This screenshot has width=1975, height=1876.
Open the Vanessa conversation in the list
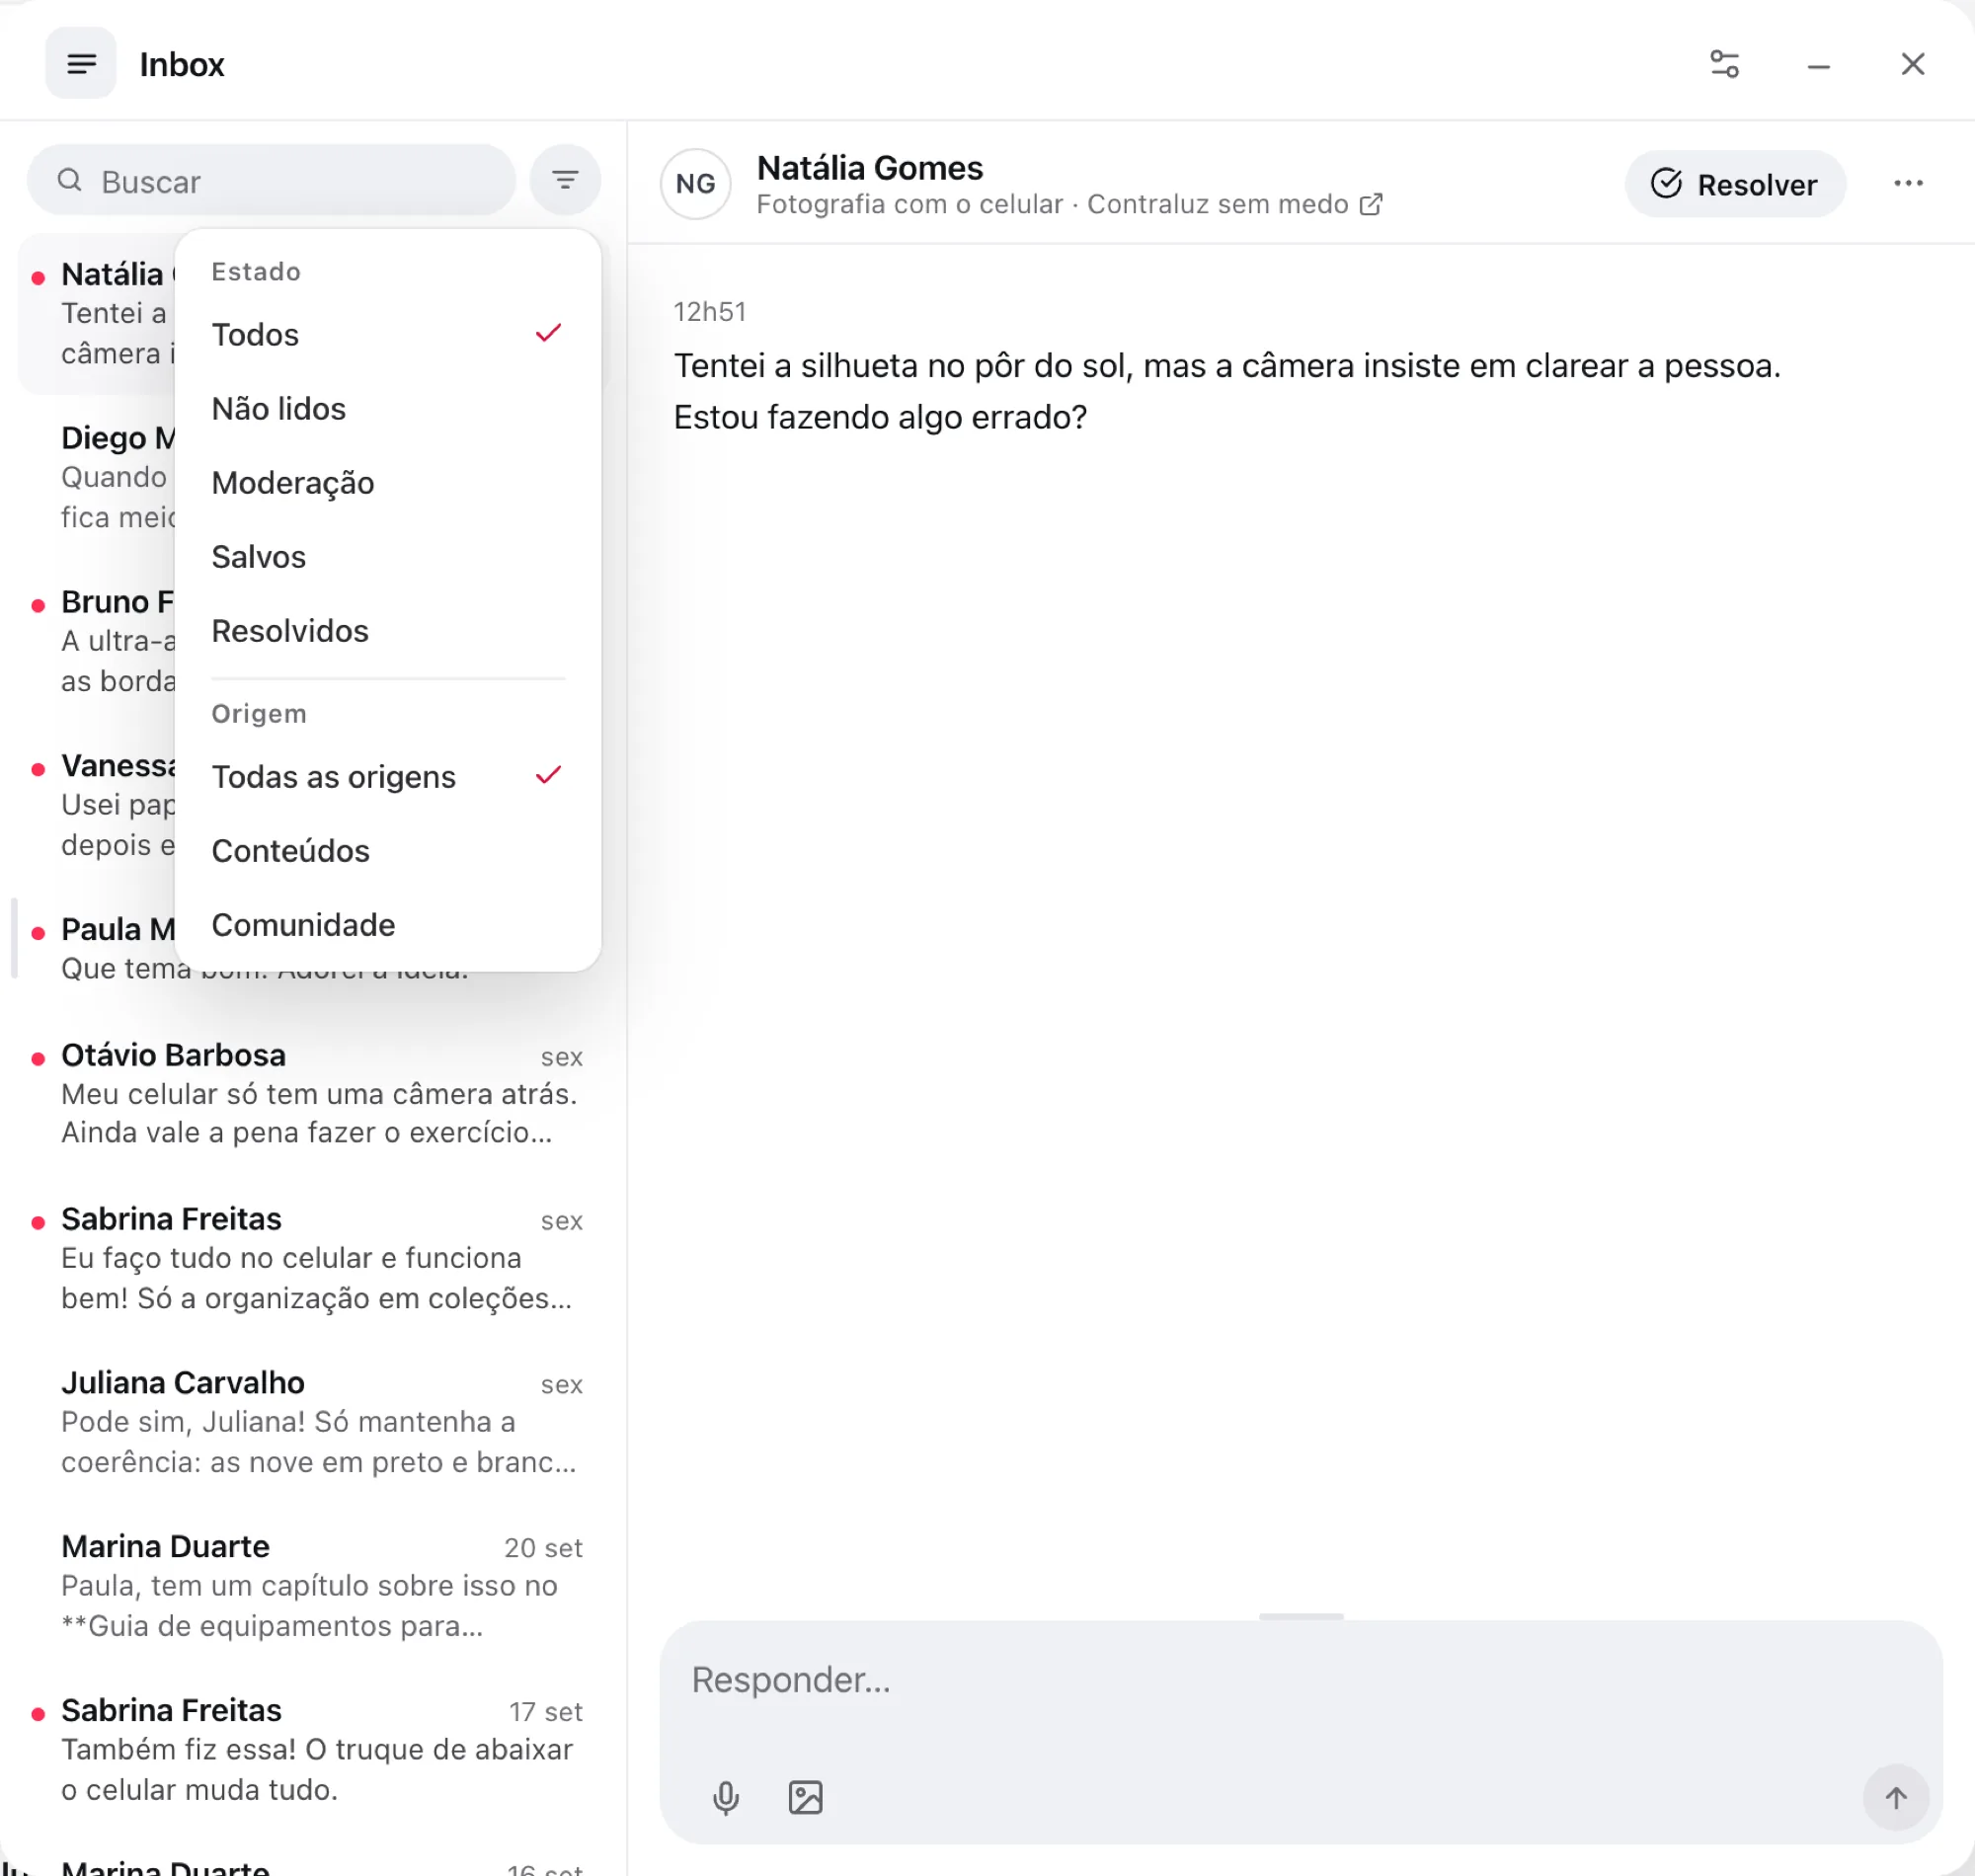click(97, 805)
